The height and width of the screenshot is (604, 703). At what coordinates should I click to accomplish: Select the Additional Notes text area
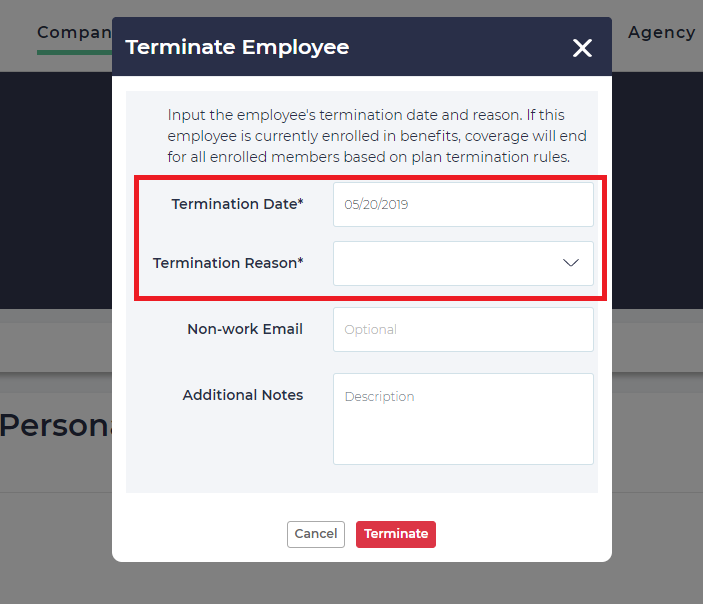tap(462, 418)
